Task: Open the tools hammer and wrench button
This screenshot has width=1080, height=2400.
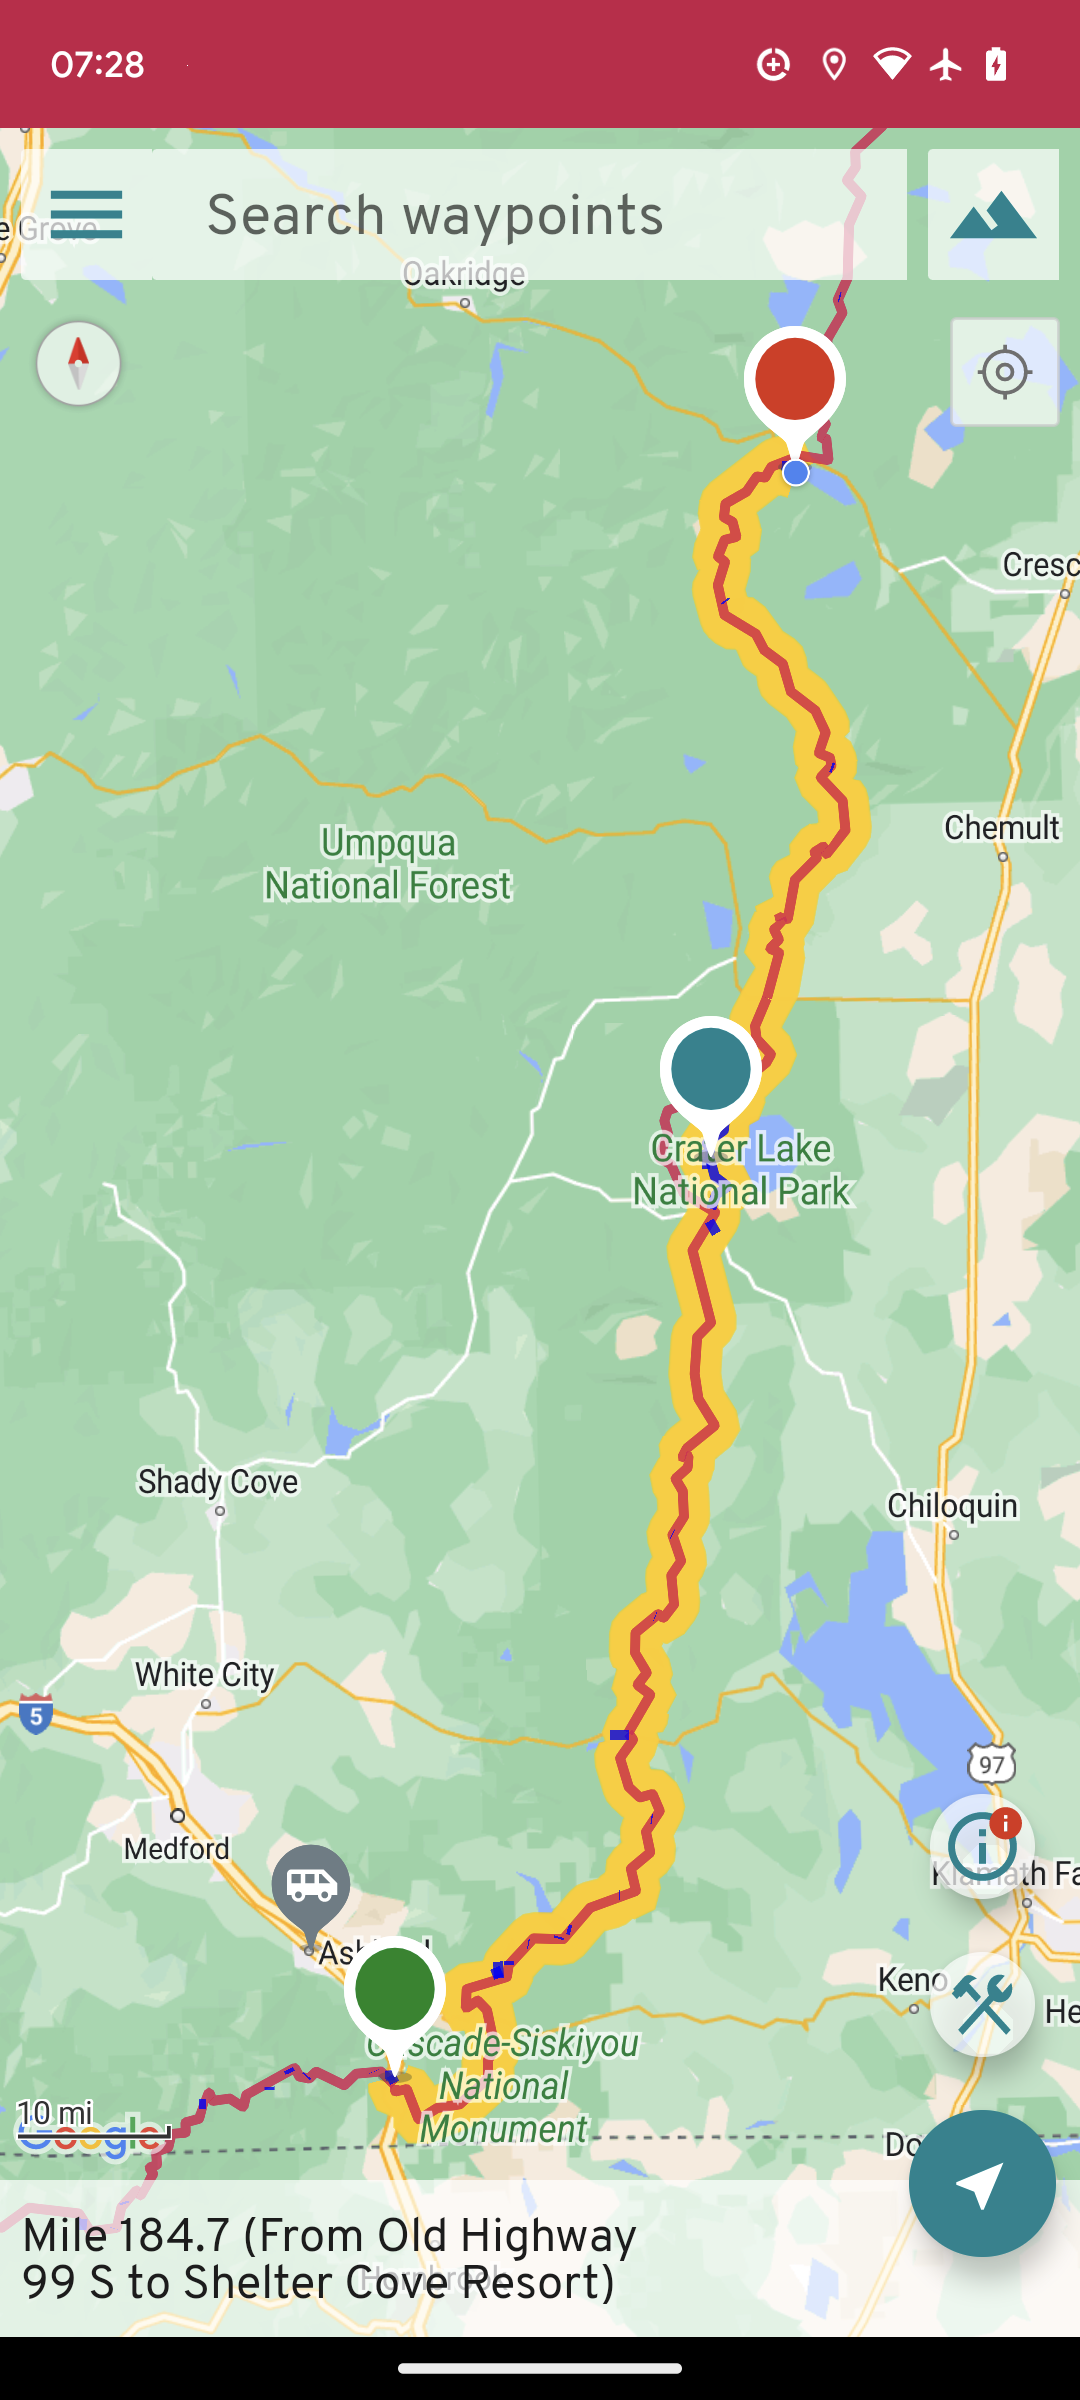Action: [x=982, y=2004]
